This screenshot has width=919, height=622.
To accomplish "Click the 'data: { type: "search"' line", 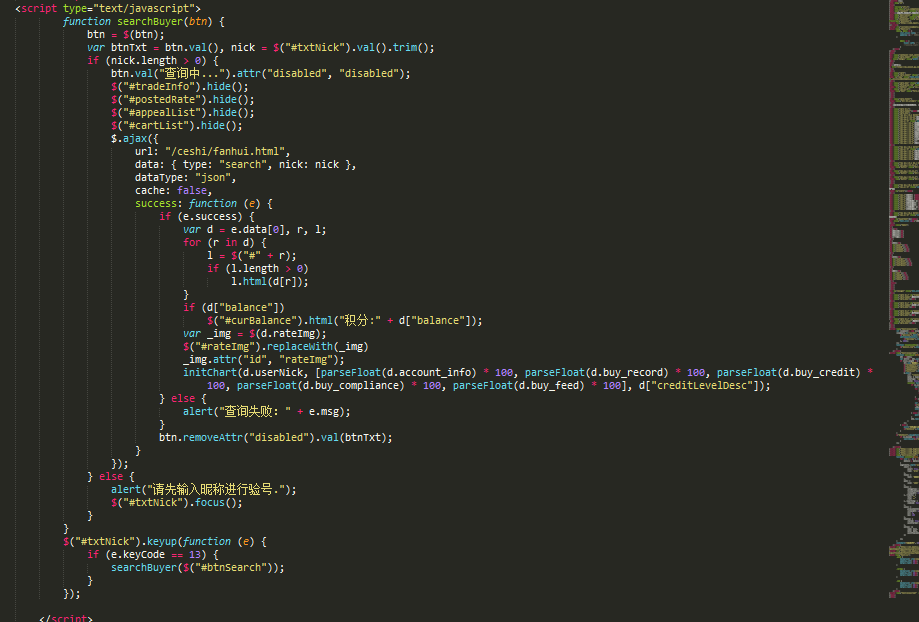I will (x=246, y=164).
